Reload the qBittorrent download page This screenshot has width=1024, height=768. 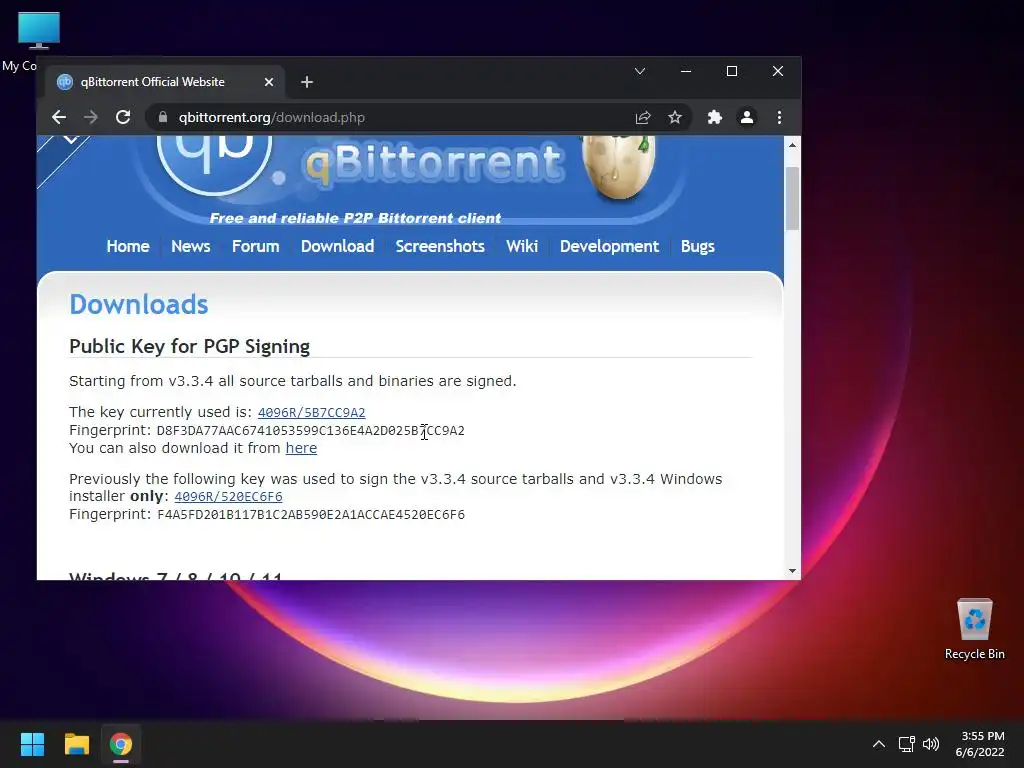tap(123, 118)
